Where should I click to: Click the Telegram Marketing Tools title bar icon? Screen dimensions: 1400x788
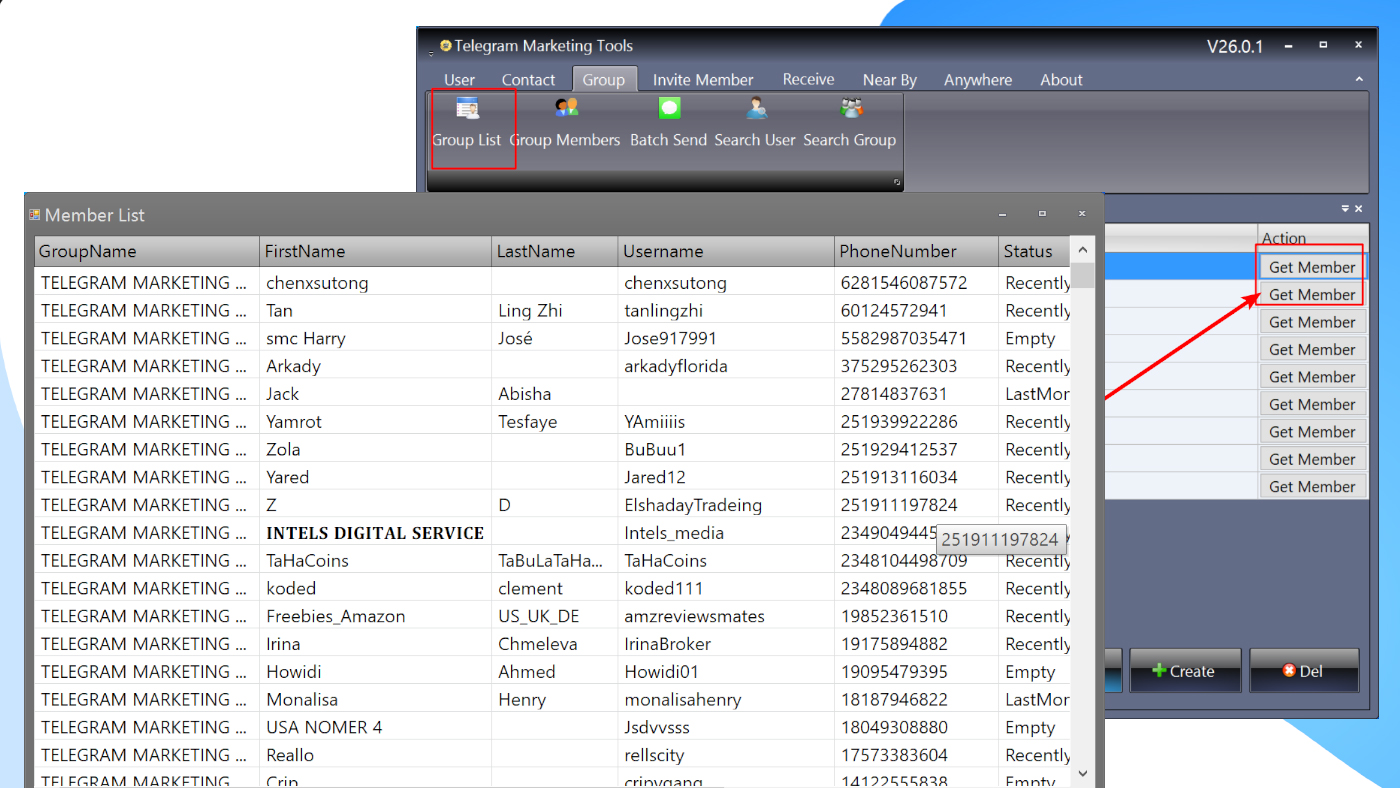tap(446, 45)
